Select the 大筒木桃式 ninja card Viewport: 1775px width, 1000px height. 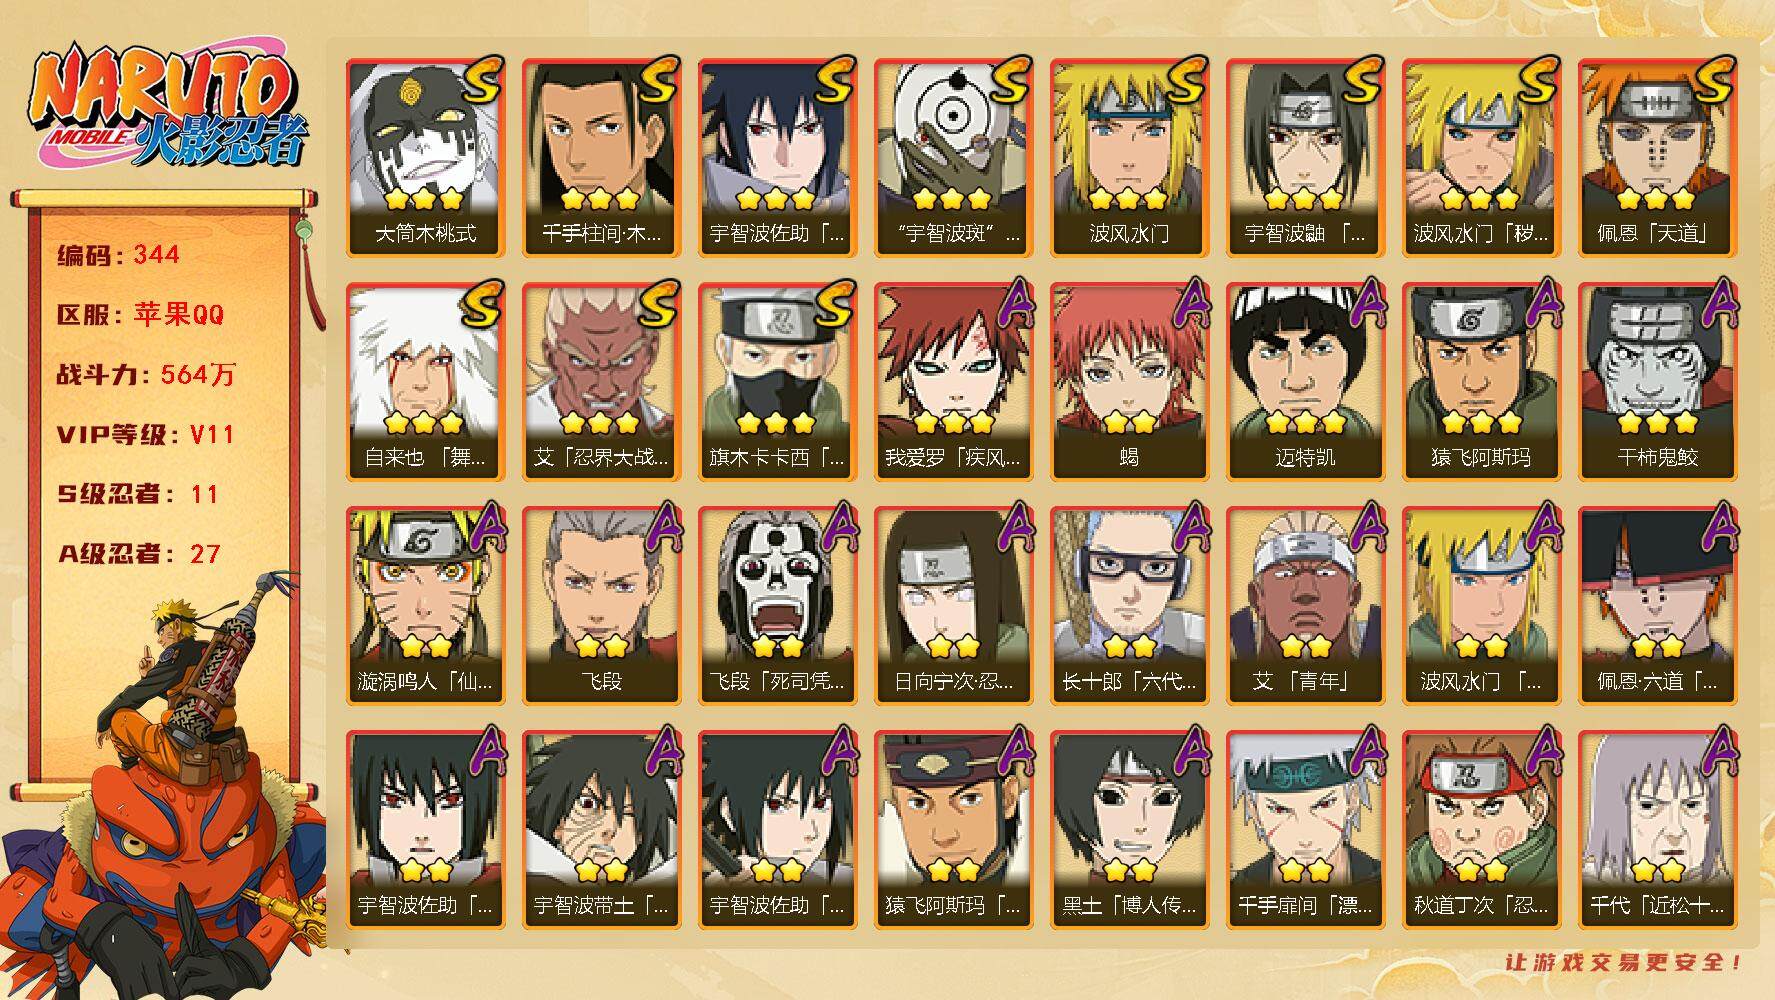[425, 157]
